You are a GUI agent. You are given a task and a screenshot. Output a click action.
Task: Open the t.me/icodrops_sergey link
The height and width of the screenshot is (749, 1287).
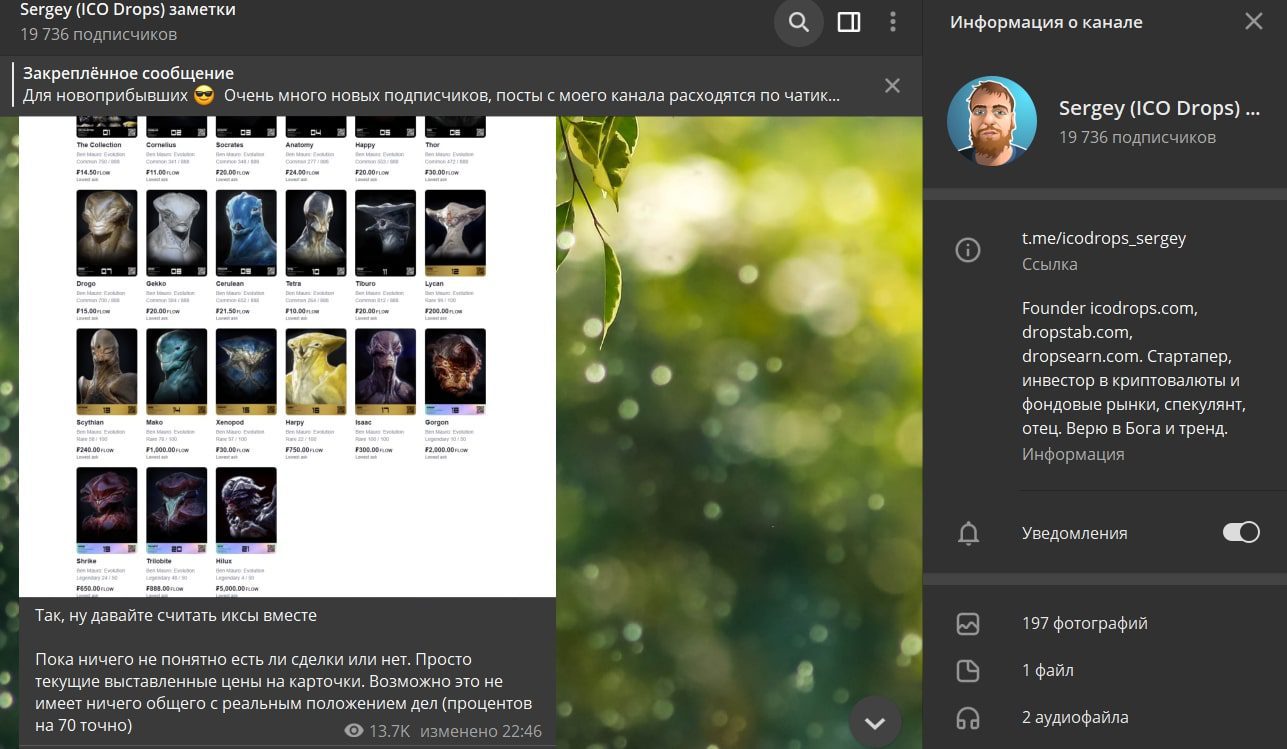tap(1103, 239)
